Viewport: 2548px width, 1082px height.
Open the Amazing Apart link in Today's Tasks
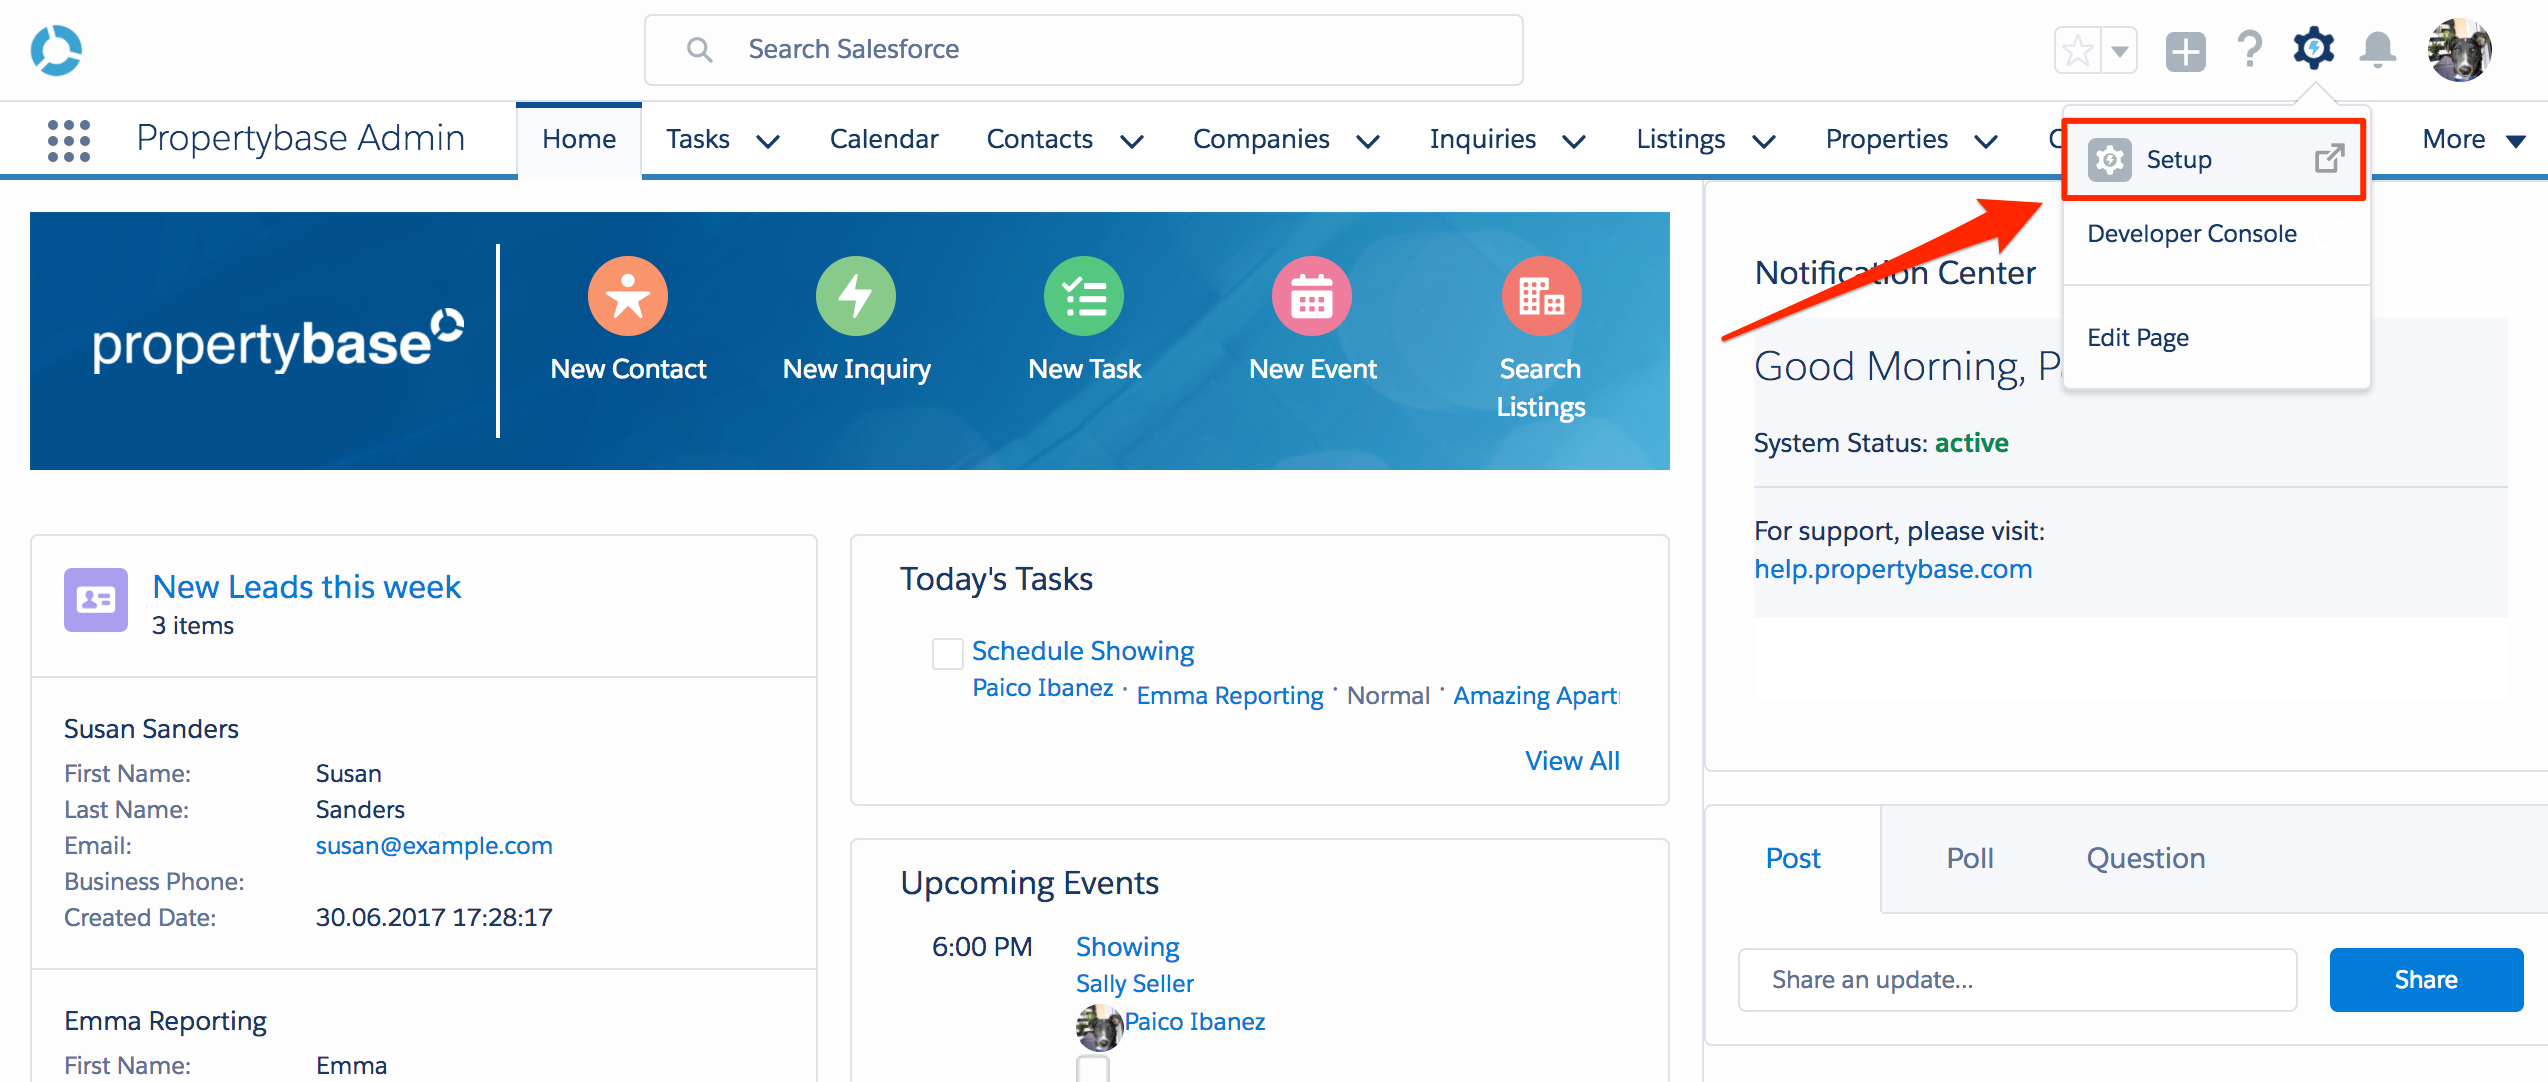pos(1536,696)
